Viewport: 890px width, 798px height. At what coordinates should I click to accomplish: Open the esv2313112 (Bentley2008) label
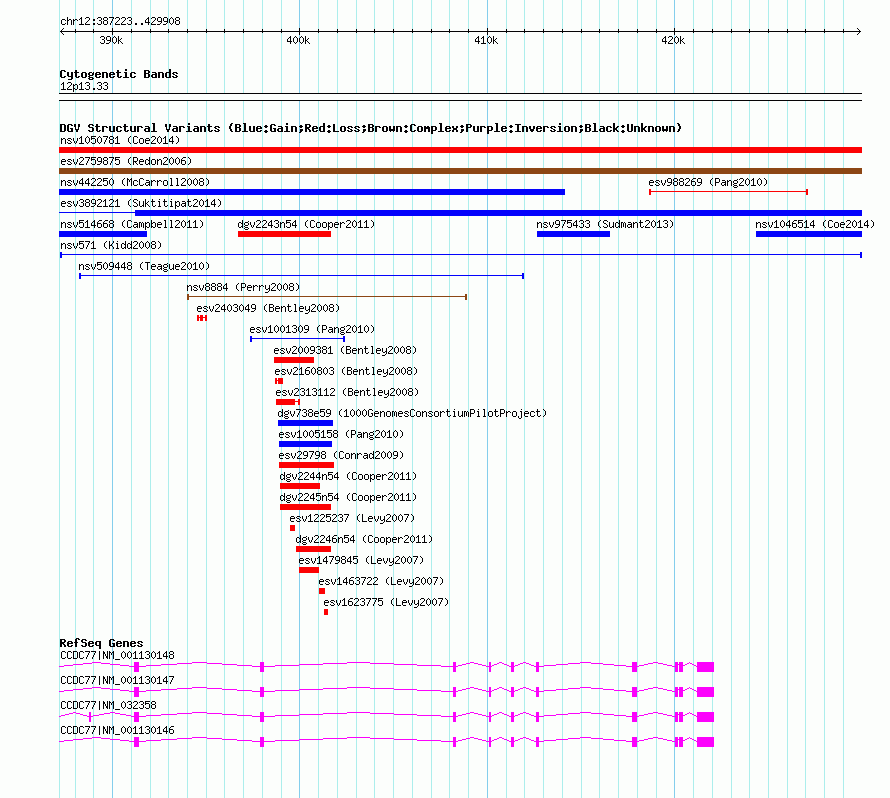pyautogui.click(x=347, y=392)
